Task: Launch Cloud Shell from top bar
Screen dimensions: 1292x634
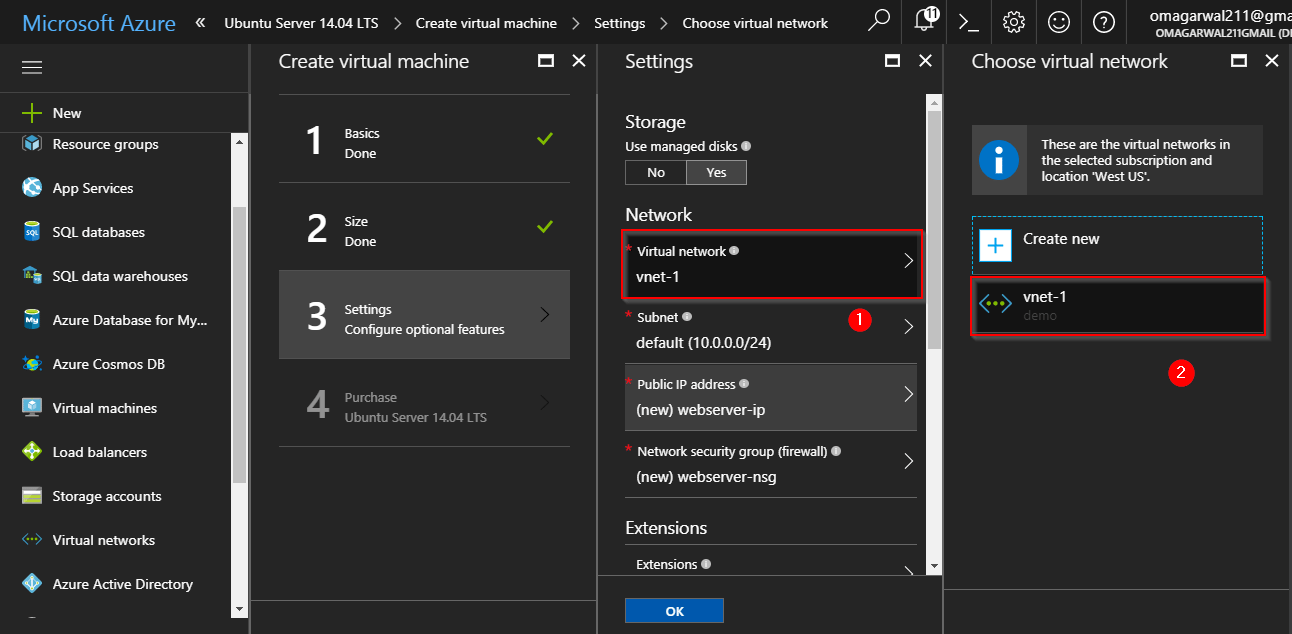Action: coord(968,22)
